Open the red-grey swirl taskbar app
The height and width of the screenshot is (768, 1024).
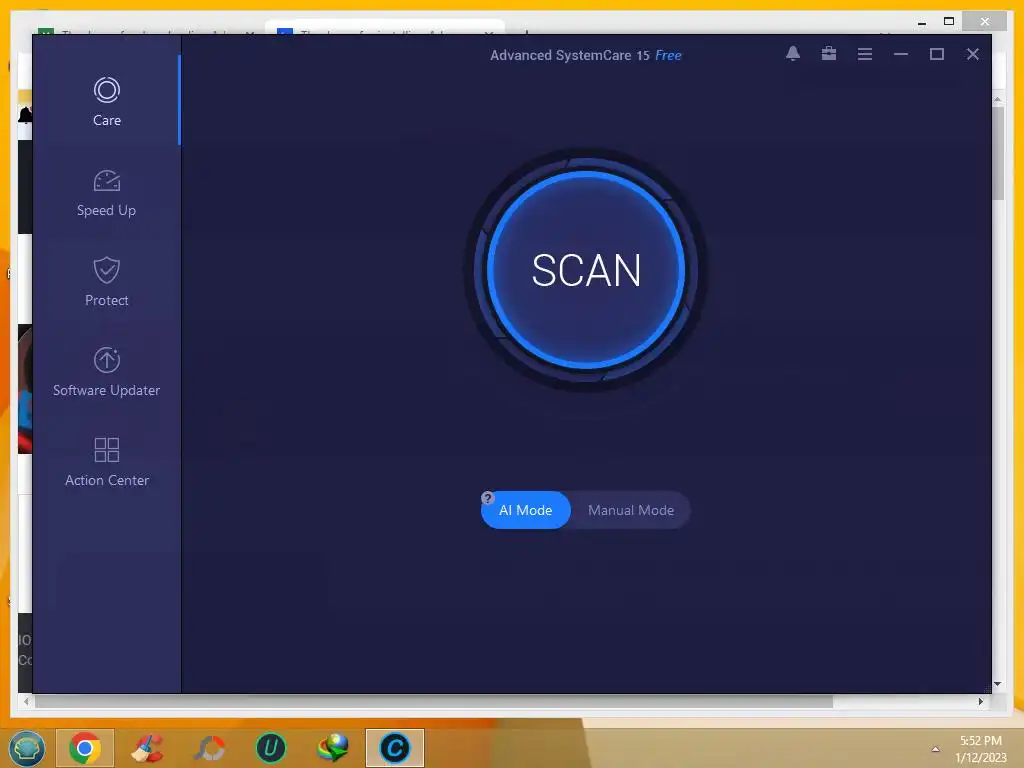pyautogui.click(x=210, y=748)
